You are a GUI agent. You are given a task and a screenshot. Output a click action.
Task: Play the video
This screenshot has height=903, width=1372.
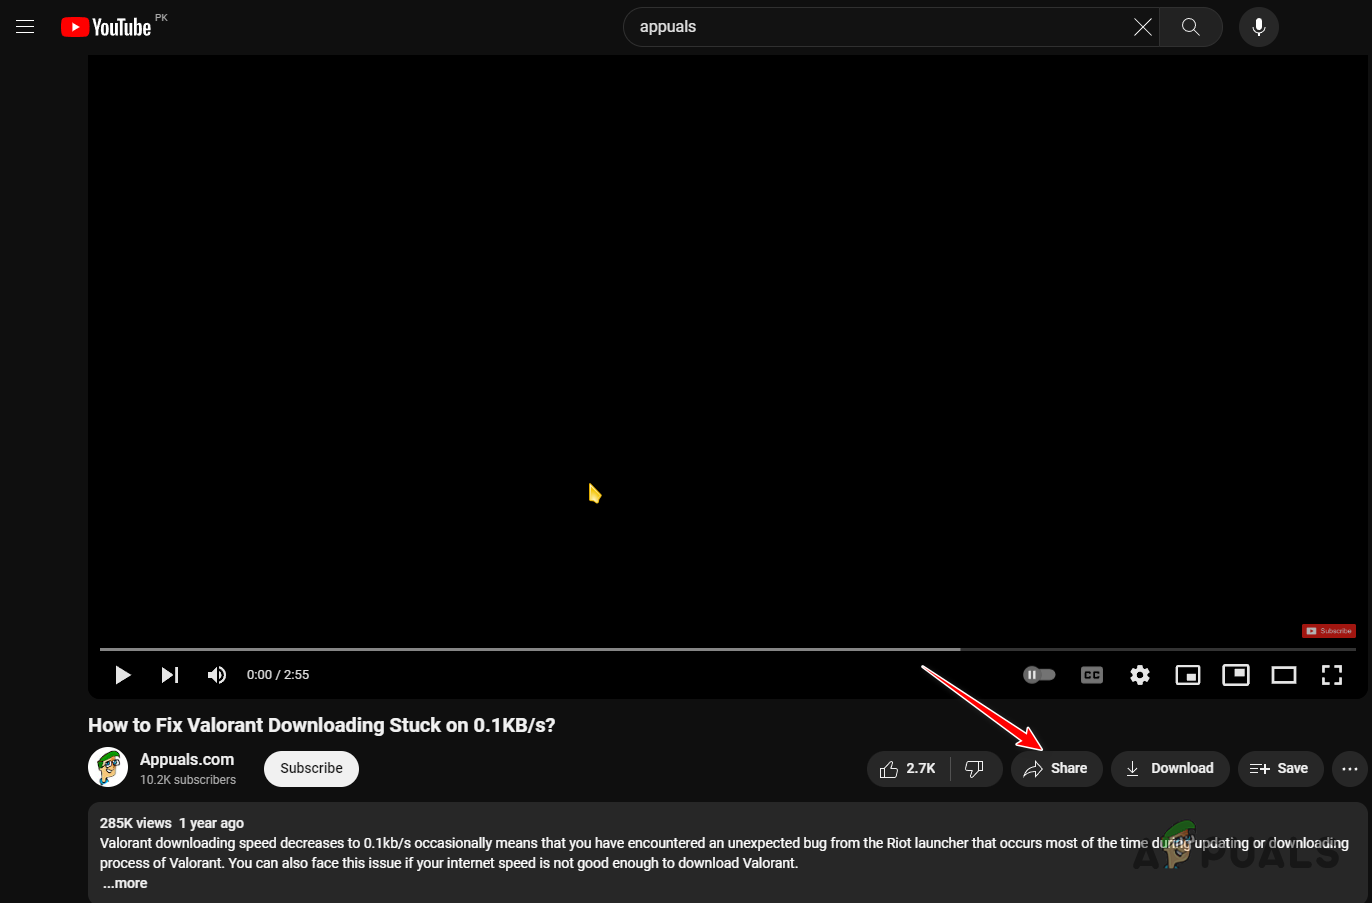122,674
